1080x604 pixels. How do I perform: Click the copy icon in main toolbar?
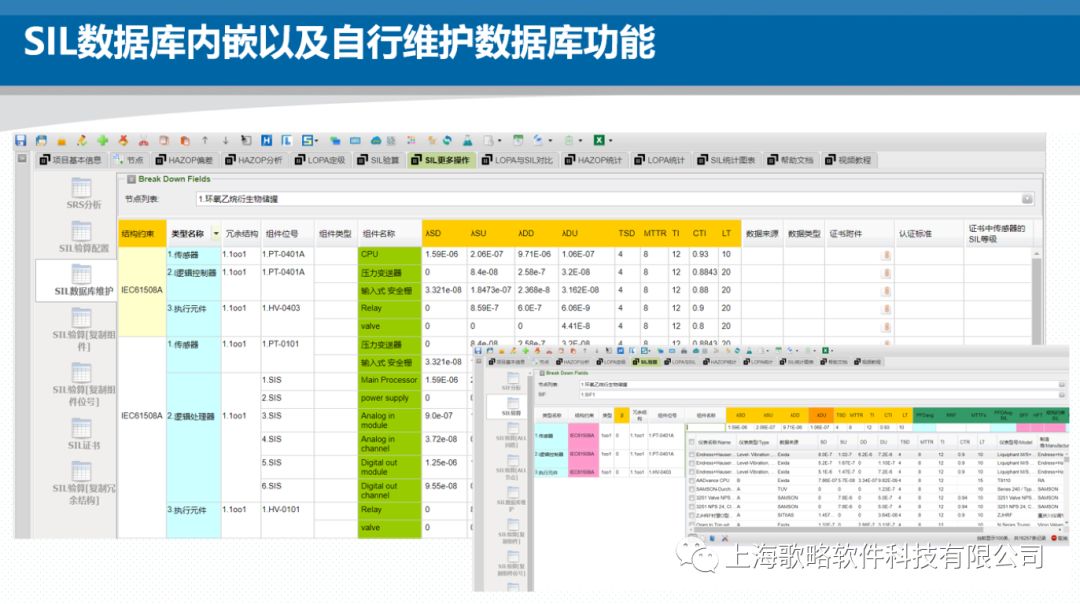coord(164,140)
